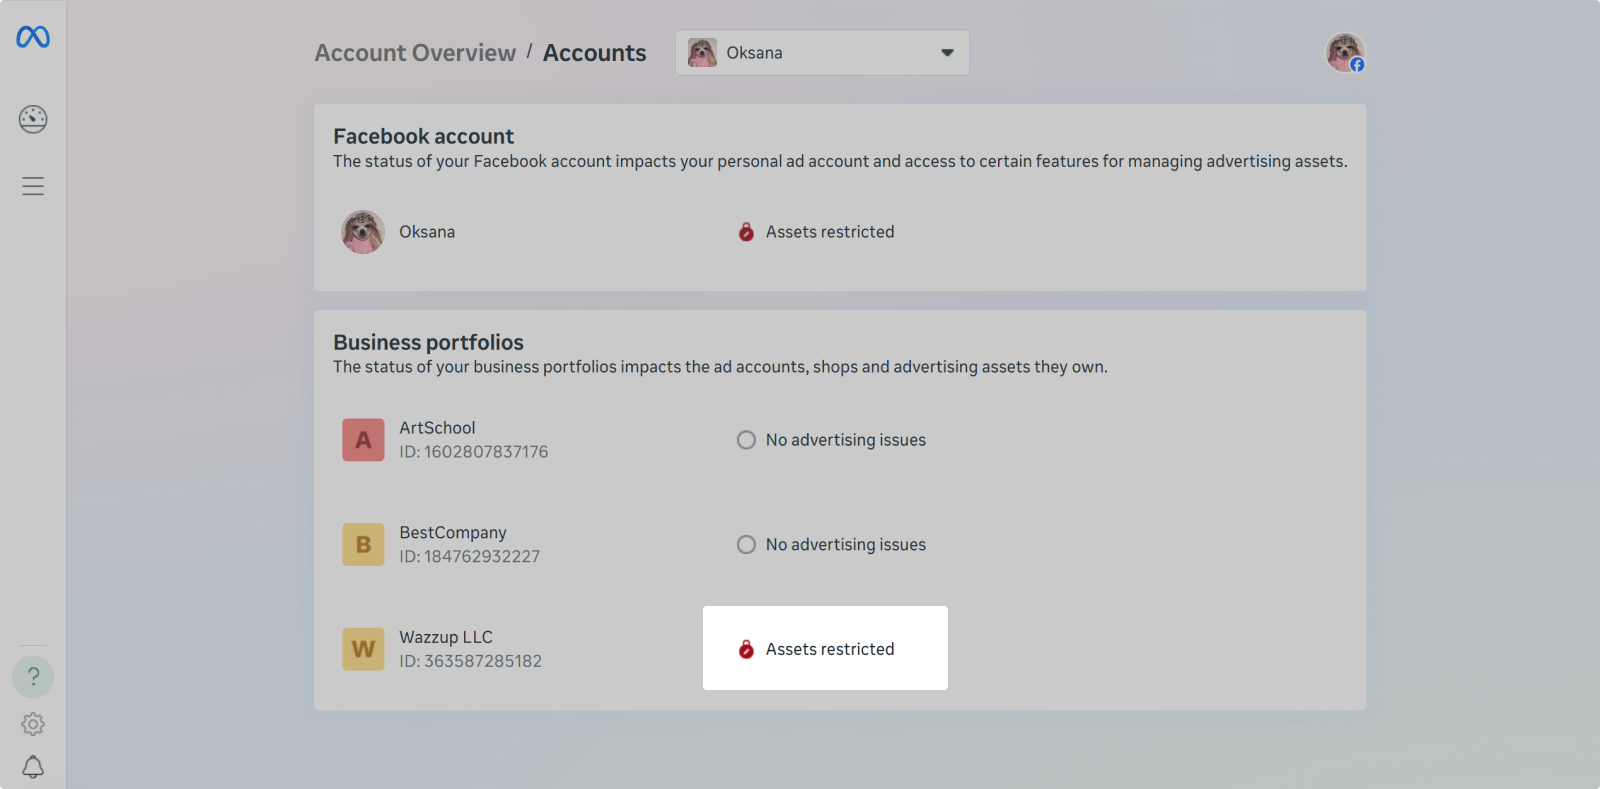Open the BestCompany portfolio
Viewport: 1600px width, 789px height.
(453, 533)
